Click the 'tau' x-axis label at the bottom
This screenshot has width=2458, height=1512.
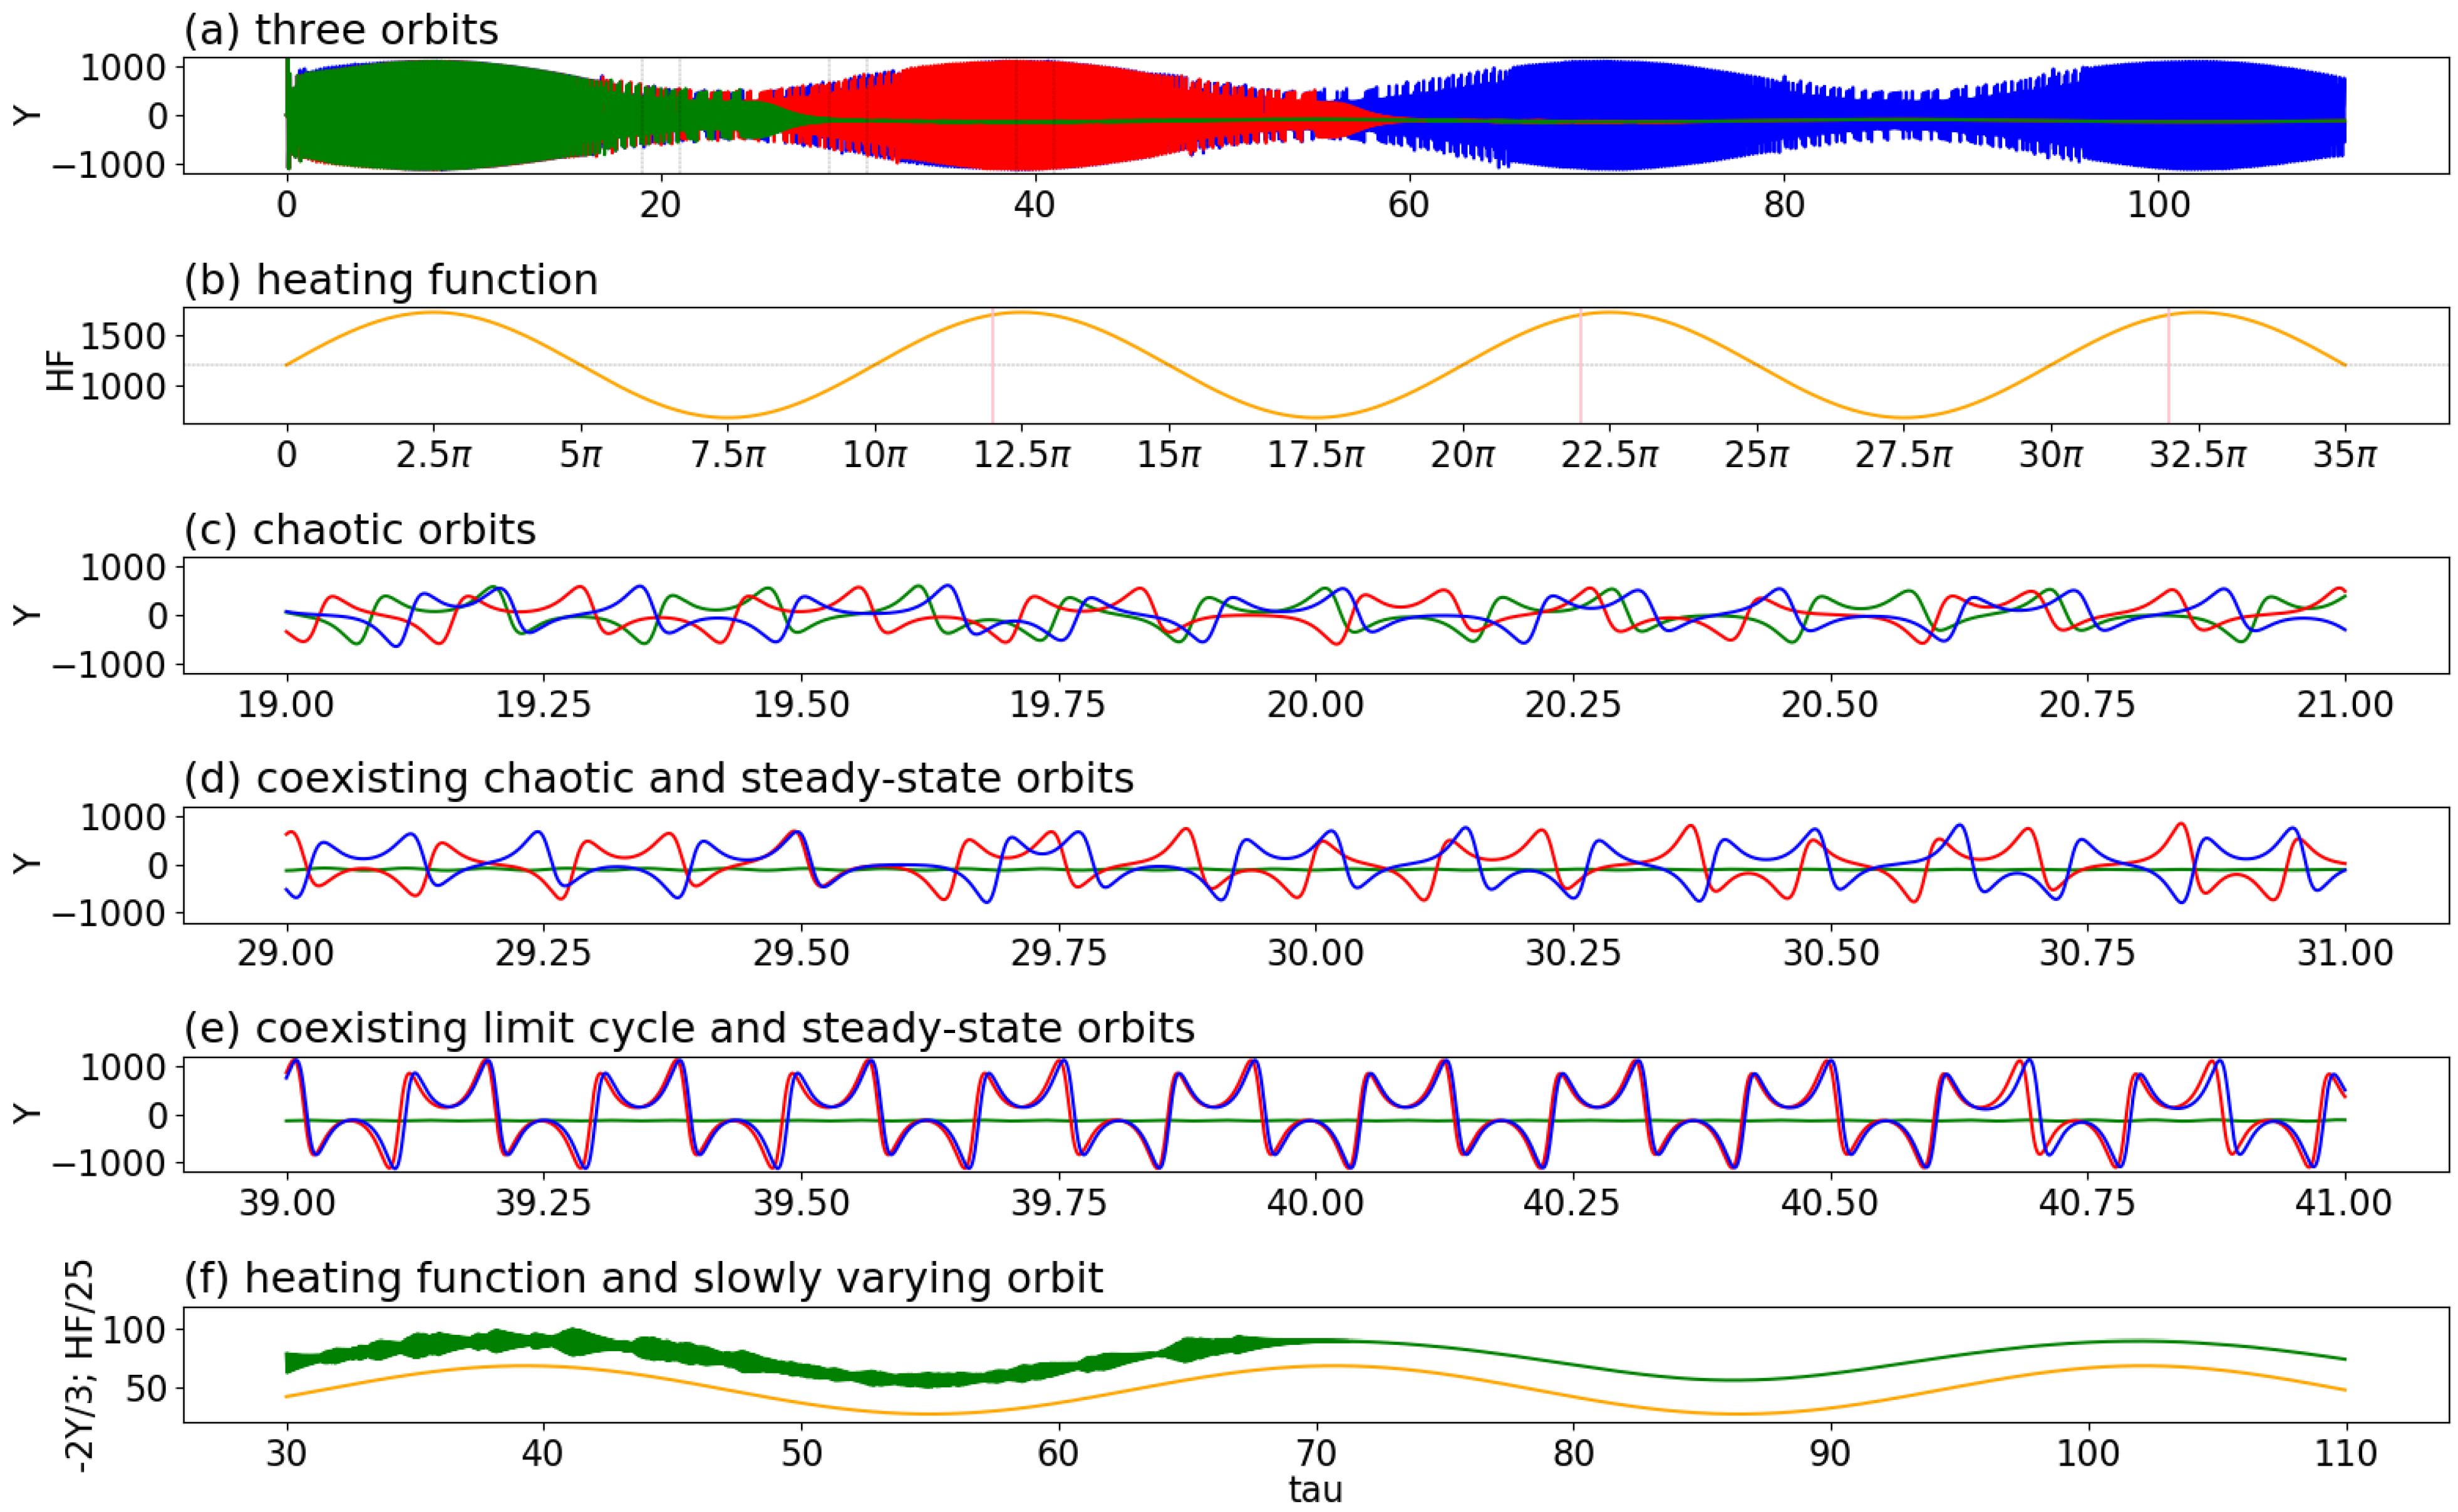(x=1315, y=1490)
